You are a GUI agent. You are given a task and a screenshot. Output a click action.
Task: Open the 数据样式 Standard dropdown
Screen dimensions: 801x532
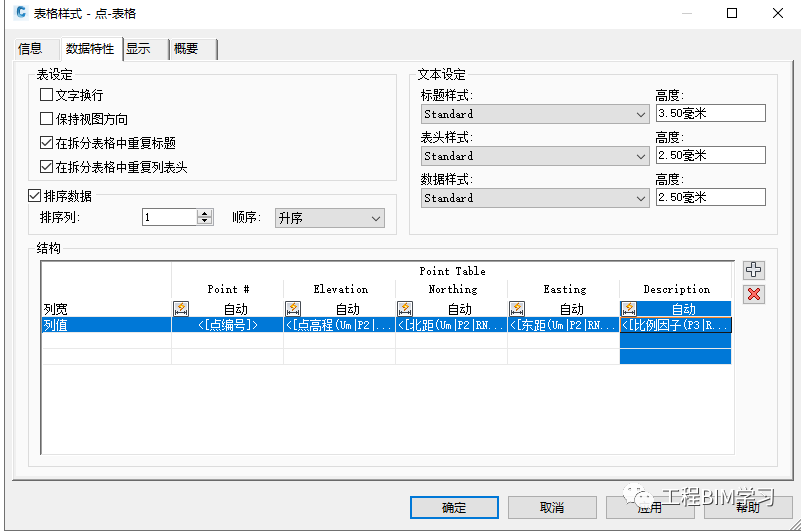[x=535, y=198]
